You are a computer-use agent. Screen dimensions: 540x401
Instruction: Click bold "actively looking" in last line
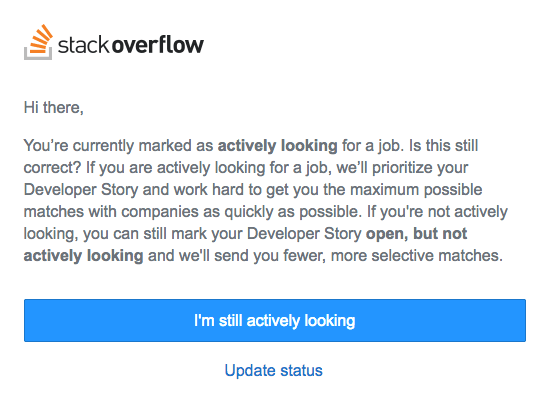tap(83, 256)
